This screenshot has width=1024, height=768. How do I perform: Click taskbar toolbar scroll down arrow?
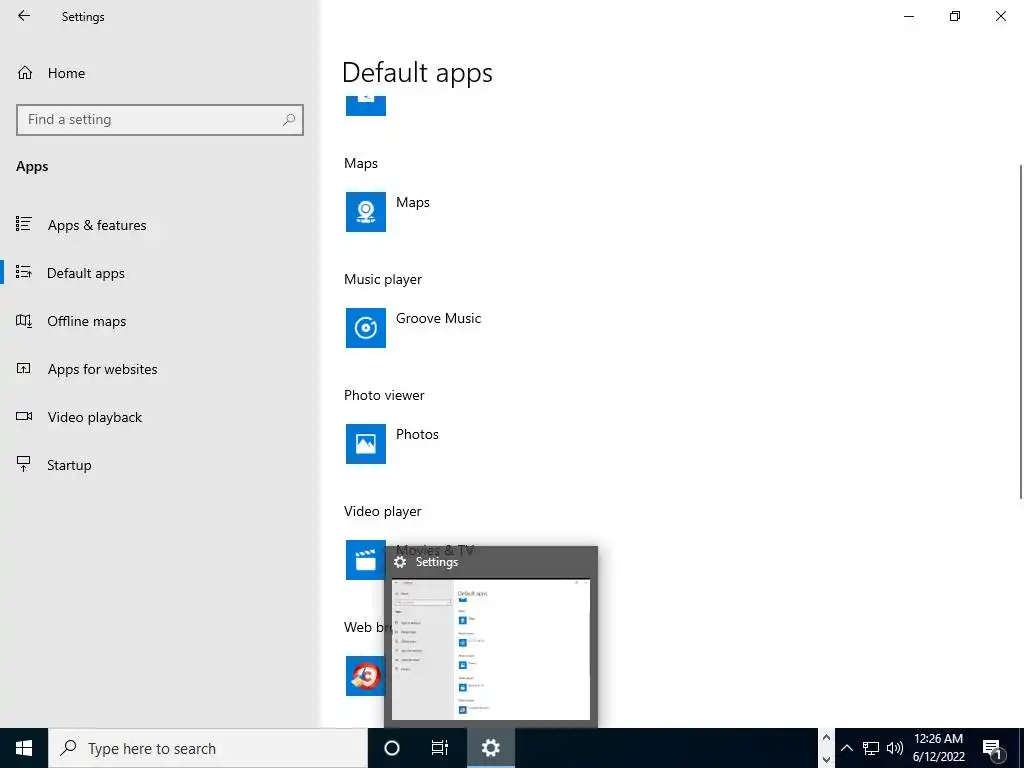click(826, 759)
